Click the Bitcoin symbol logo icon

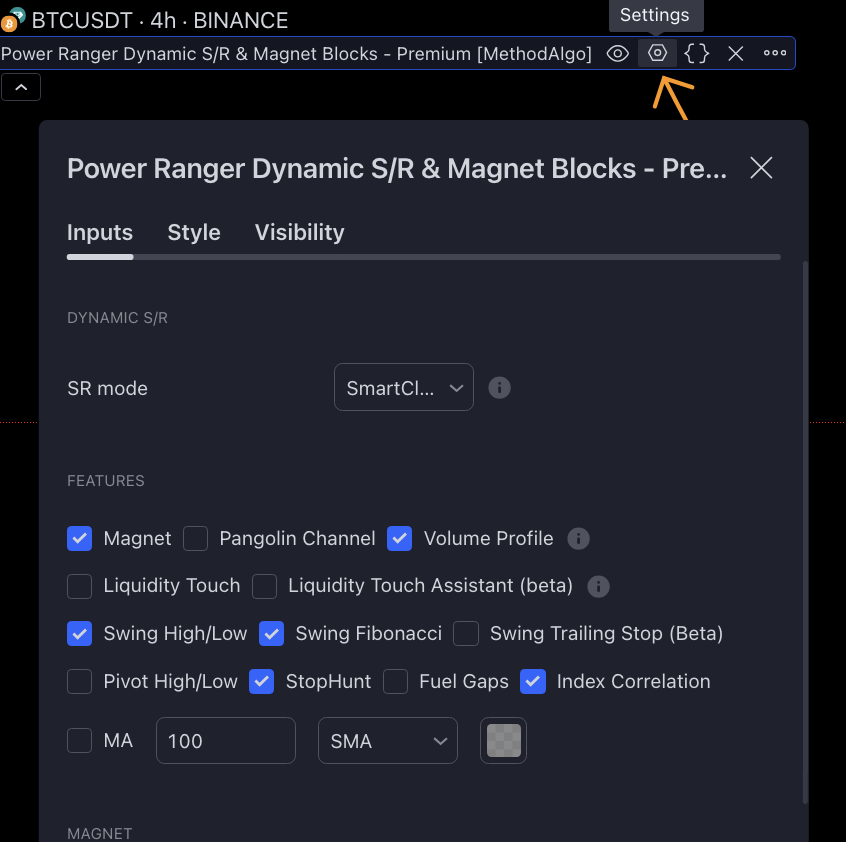point(12,19)
